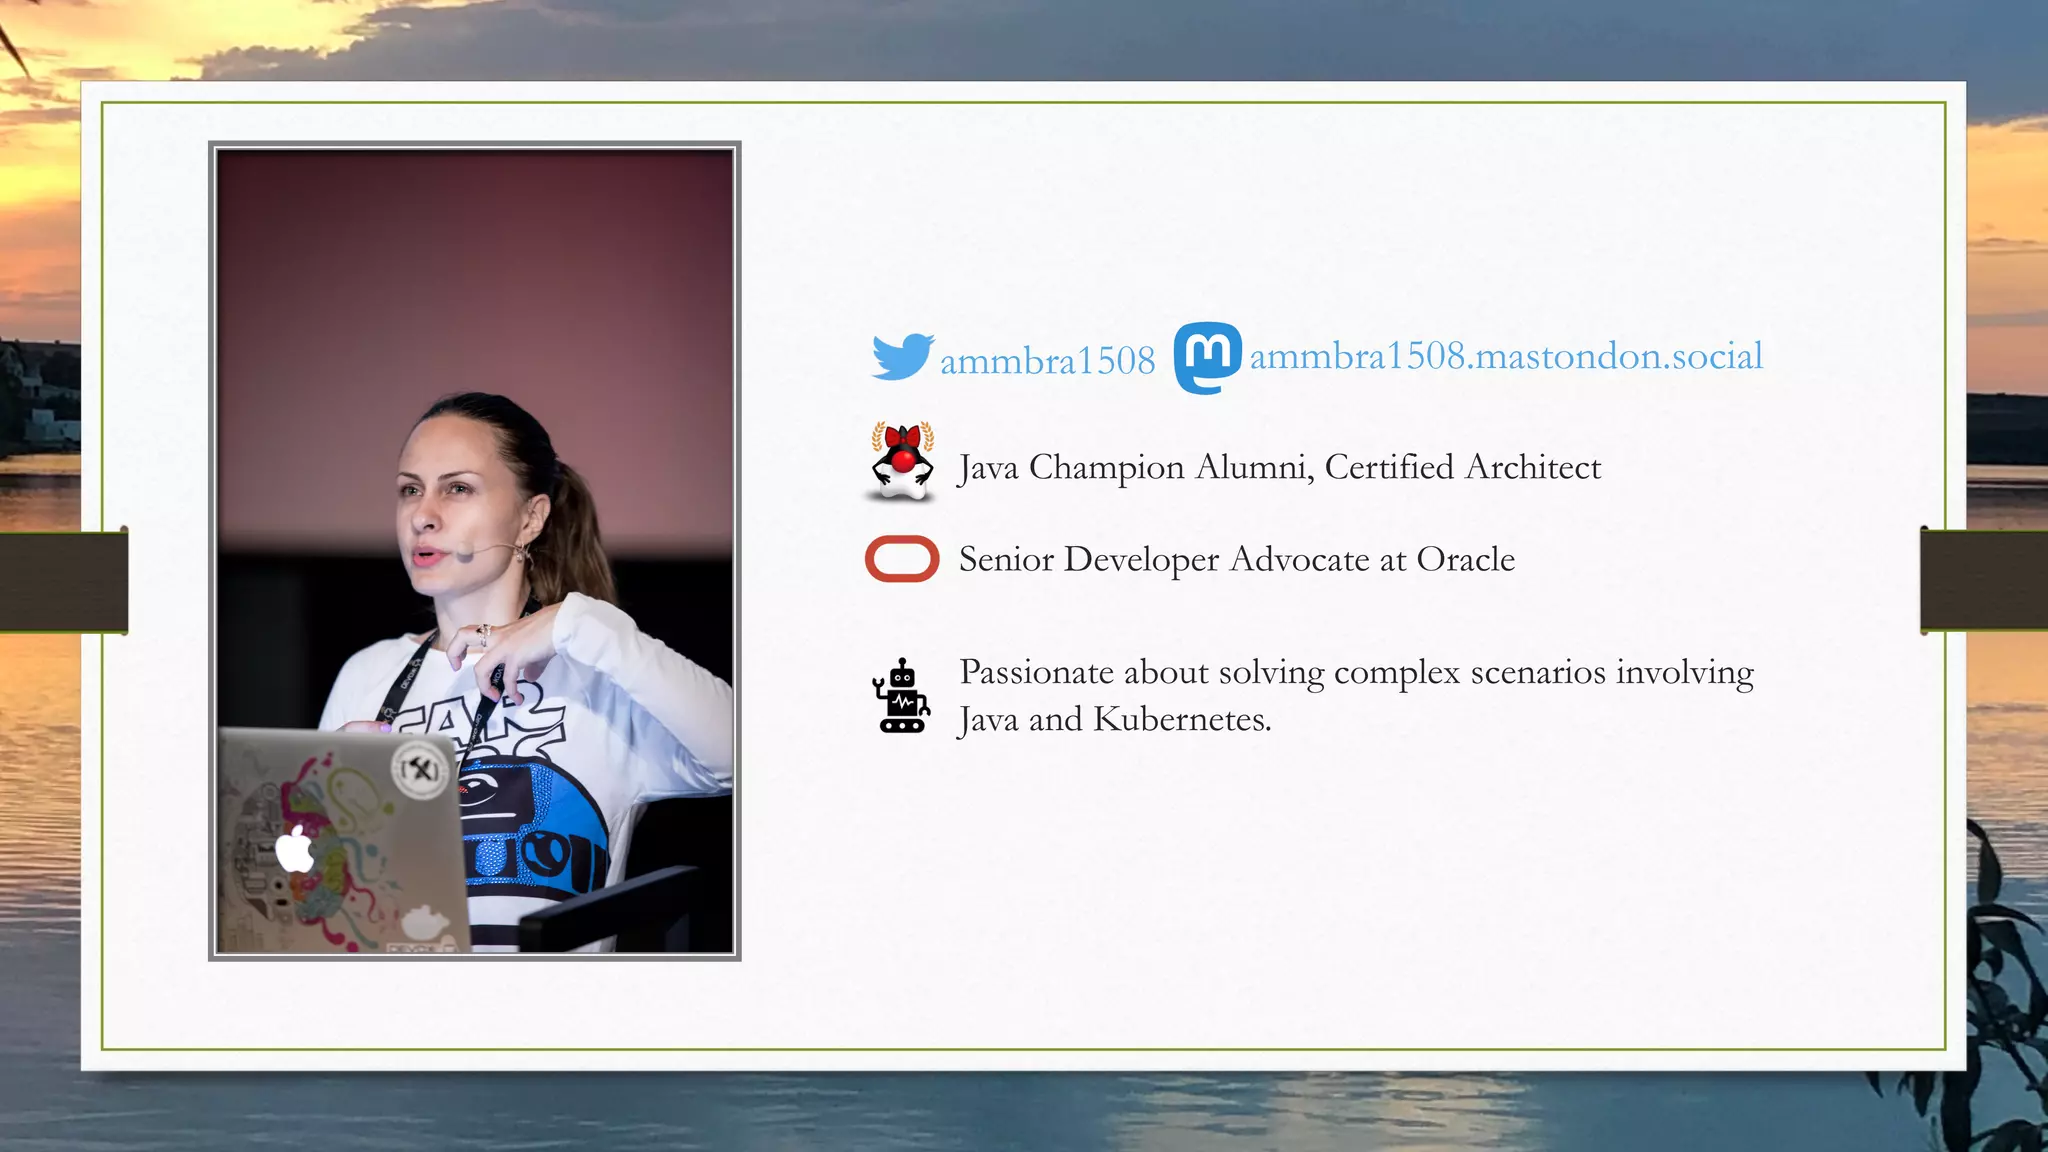The height and width of the screenshot is (1152, 2048).
Task: Click the white whale sticker on laptop
Action: pos(423,922)
